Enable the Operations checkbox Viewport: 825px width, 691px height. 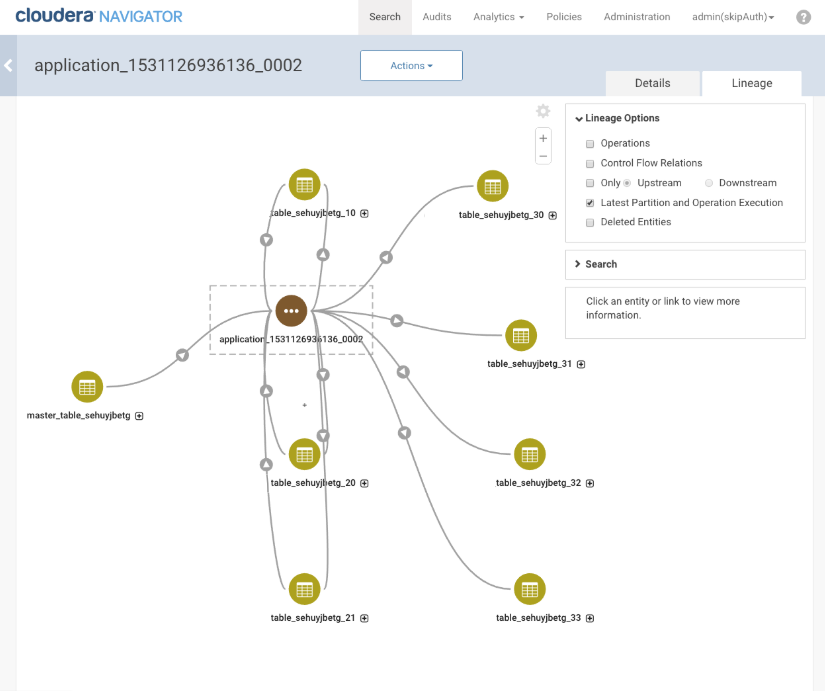point(590,144)
